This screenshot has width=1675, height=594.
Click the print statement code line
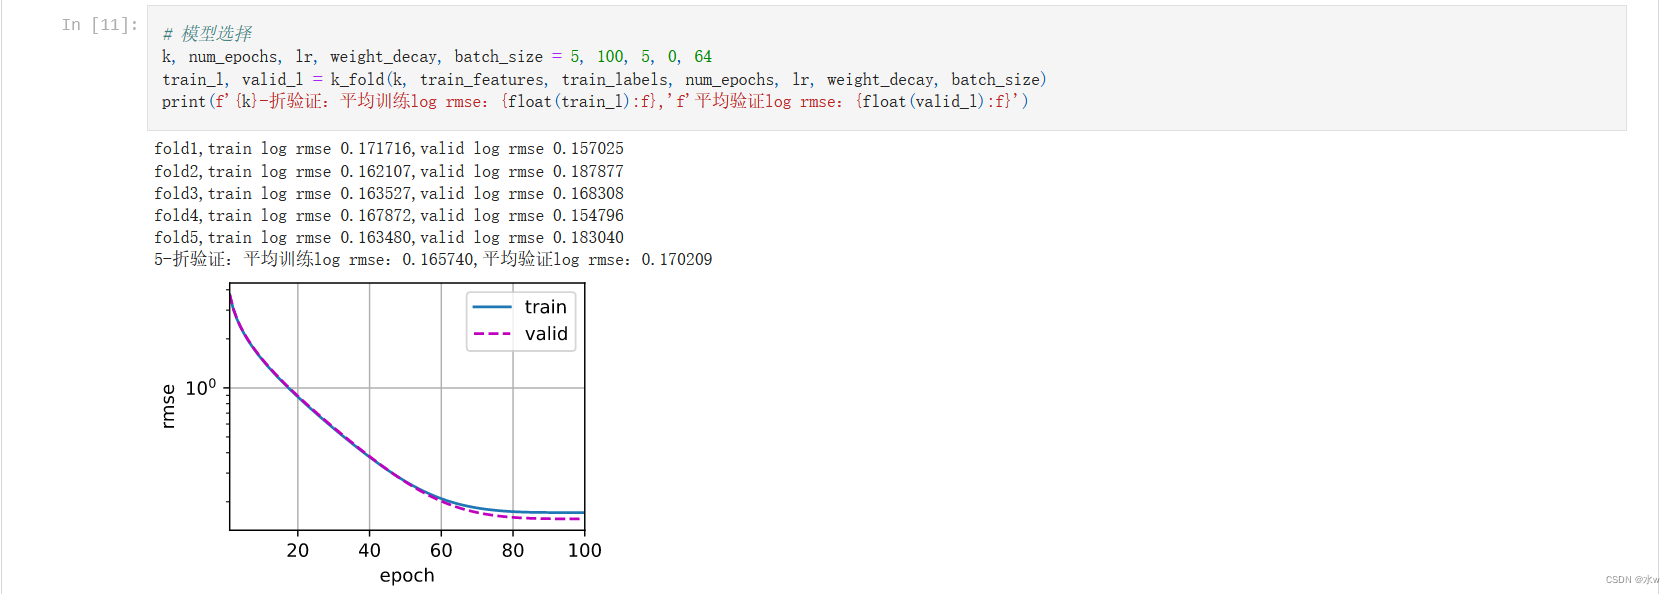pos(595,101)
